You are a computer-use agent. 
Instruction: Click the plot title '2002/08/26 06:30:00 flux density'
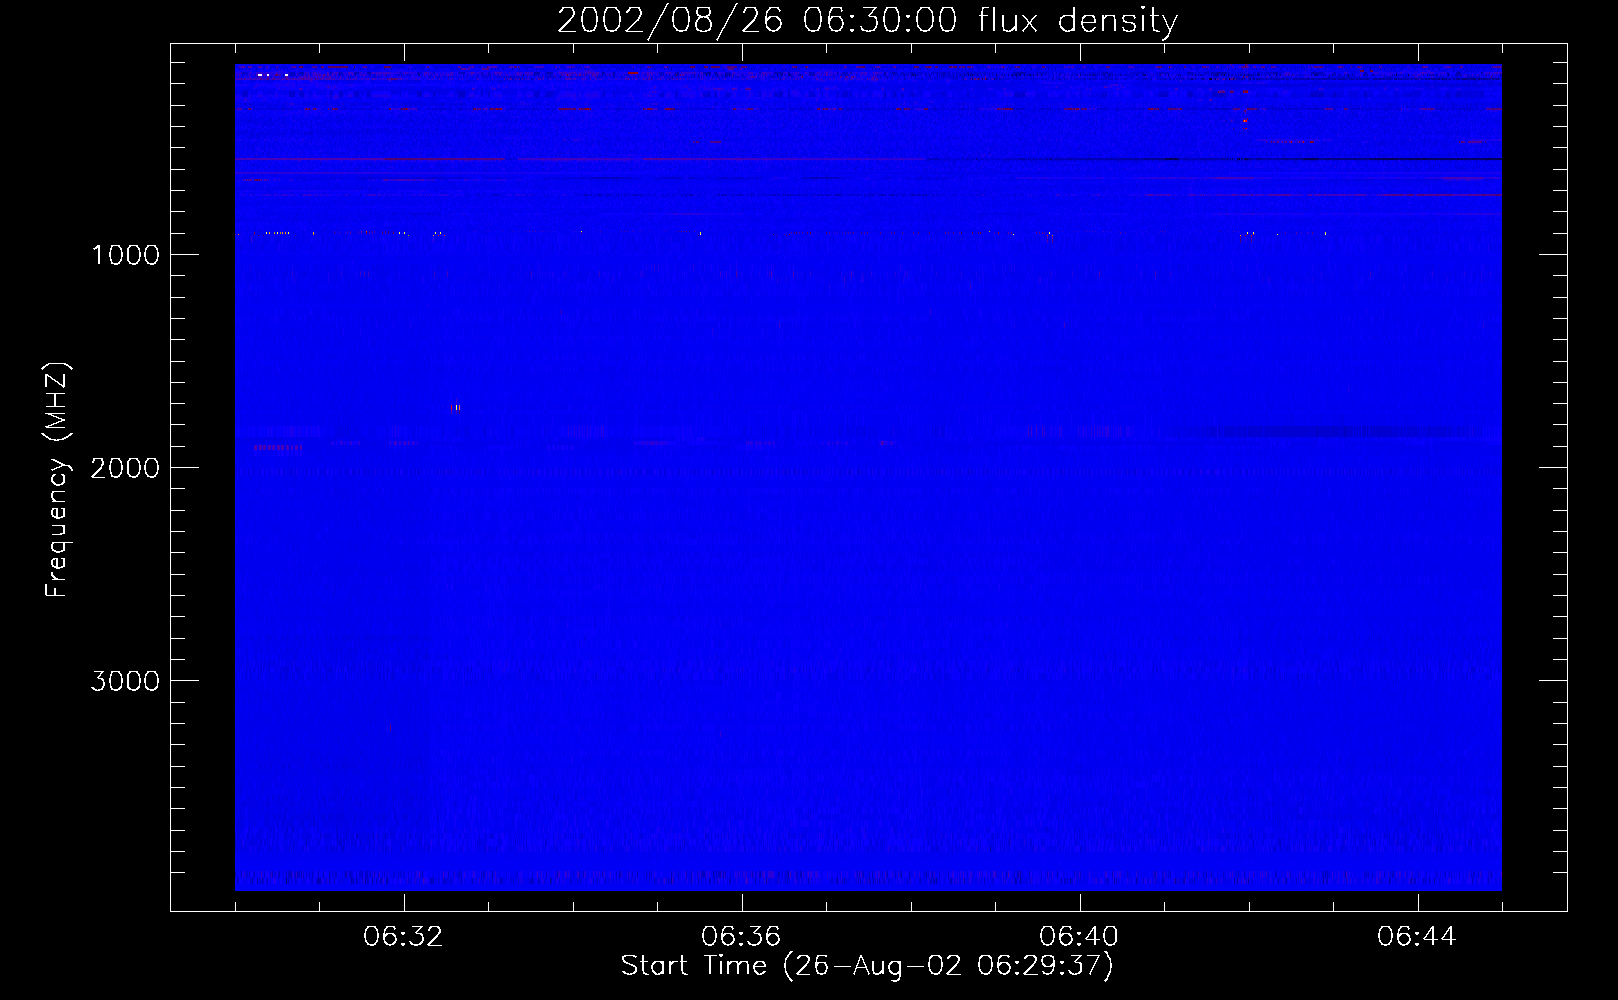click(867, 21)
